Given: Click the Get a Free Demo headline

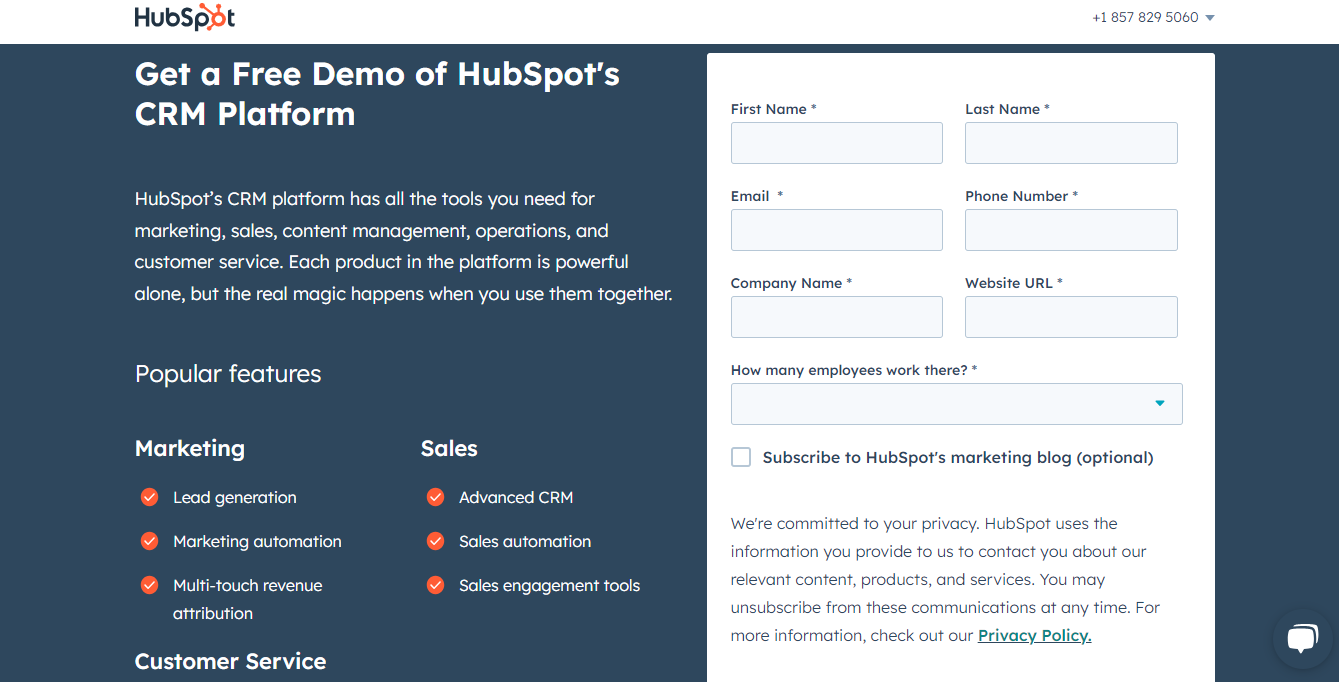Looking at the screenshot, I should pyautogui.click(x=377, y=93).
